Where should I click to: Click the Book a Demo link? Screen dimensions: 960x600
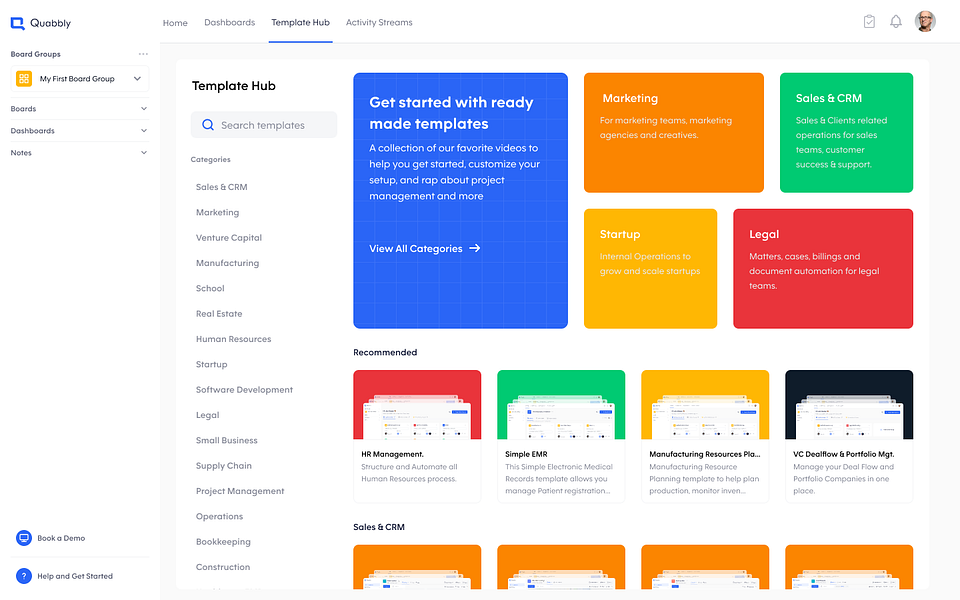[x=61, y=538]
